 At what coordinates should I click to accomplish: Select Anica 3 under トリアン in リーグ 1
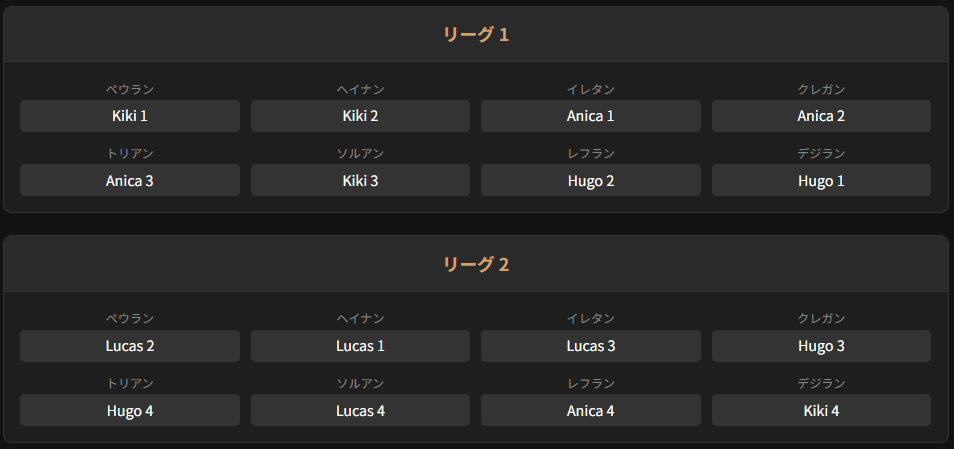coord(130,181)
